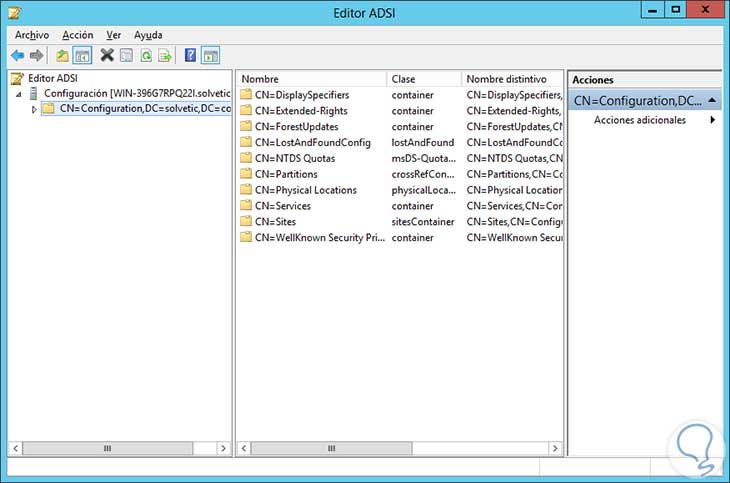The height and width of the screenshot is (483, 730).
Task: Click the crossRefCon... class cell
Action: click(x=423, y=174)
